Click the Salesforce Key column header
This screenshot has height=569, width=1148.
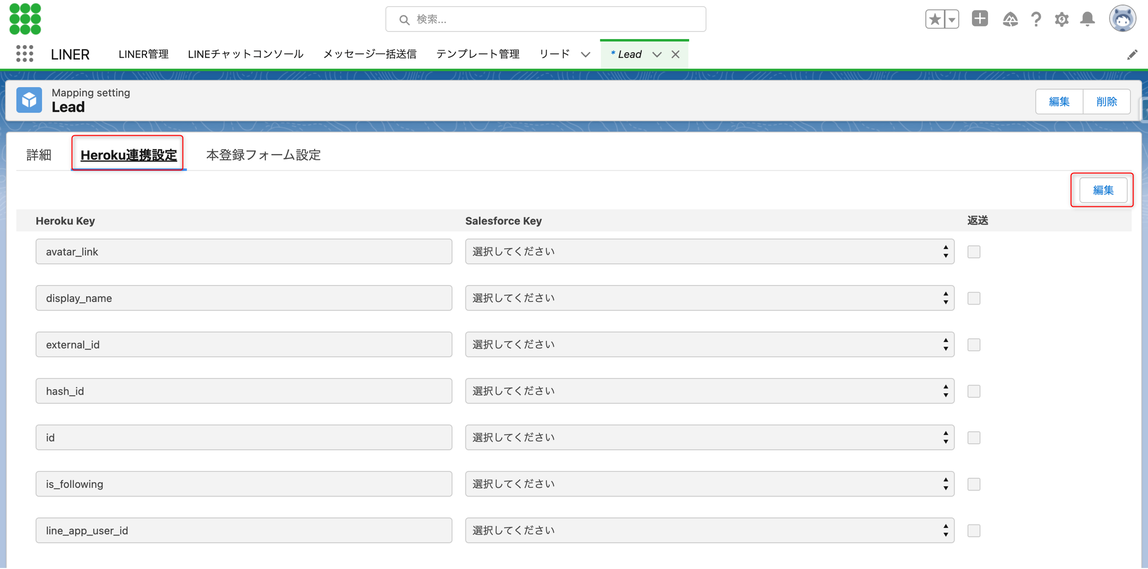(x=504, y=221)
